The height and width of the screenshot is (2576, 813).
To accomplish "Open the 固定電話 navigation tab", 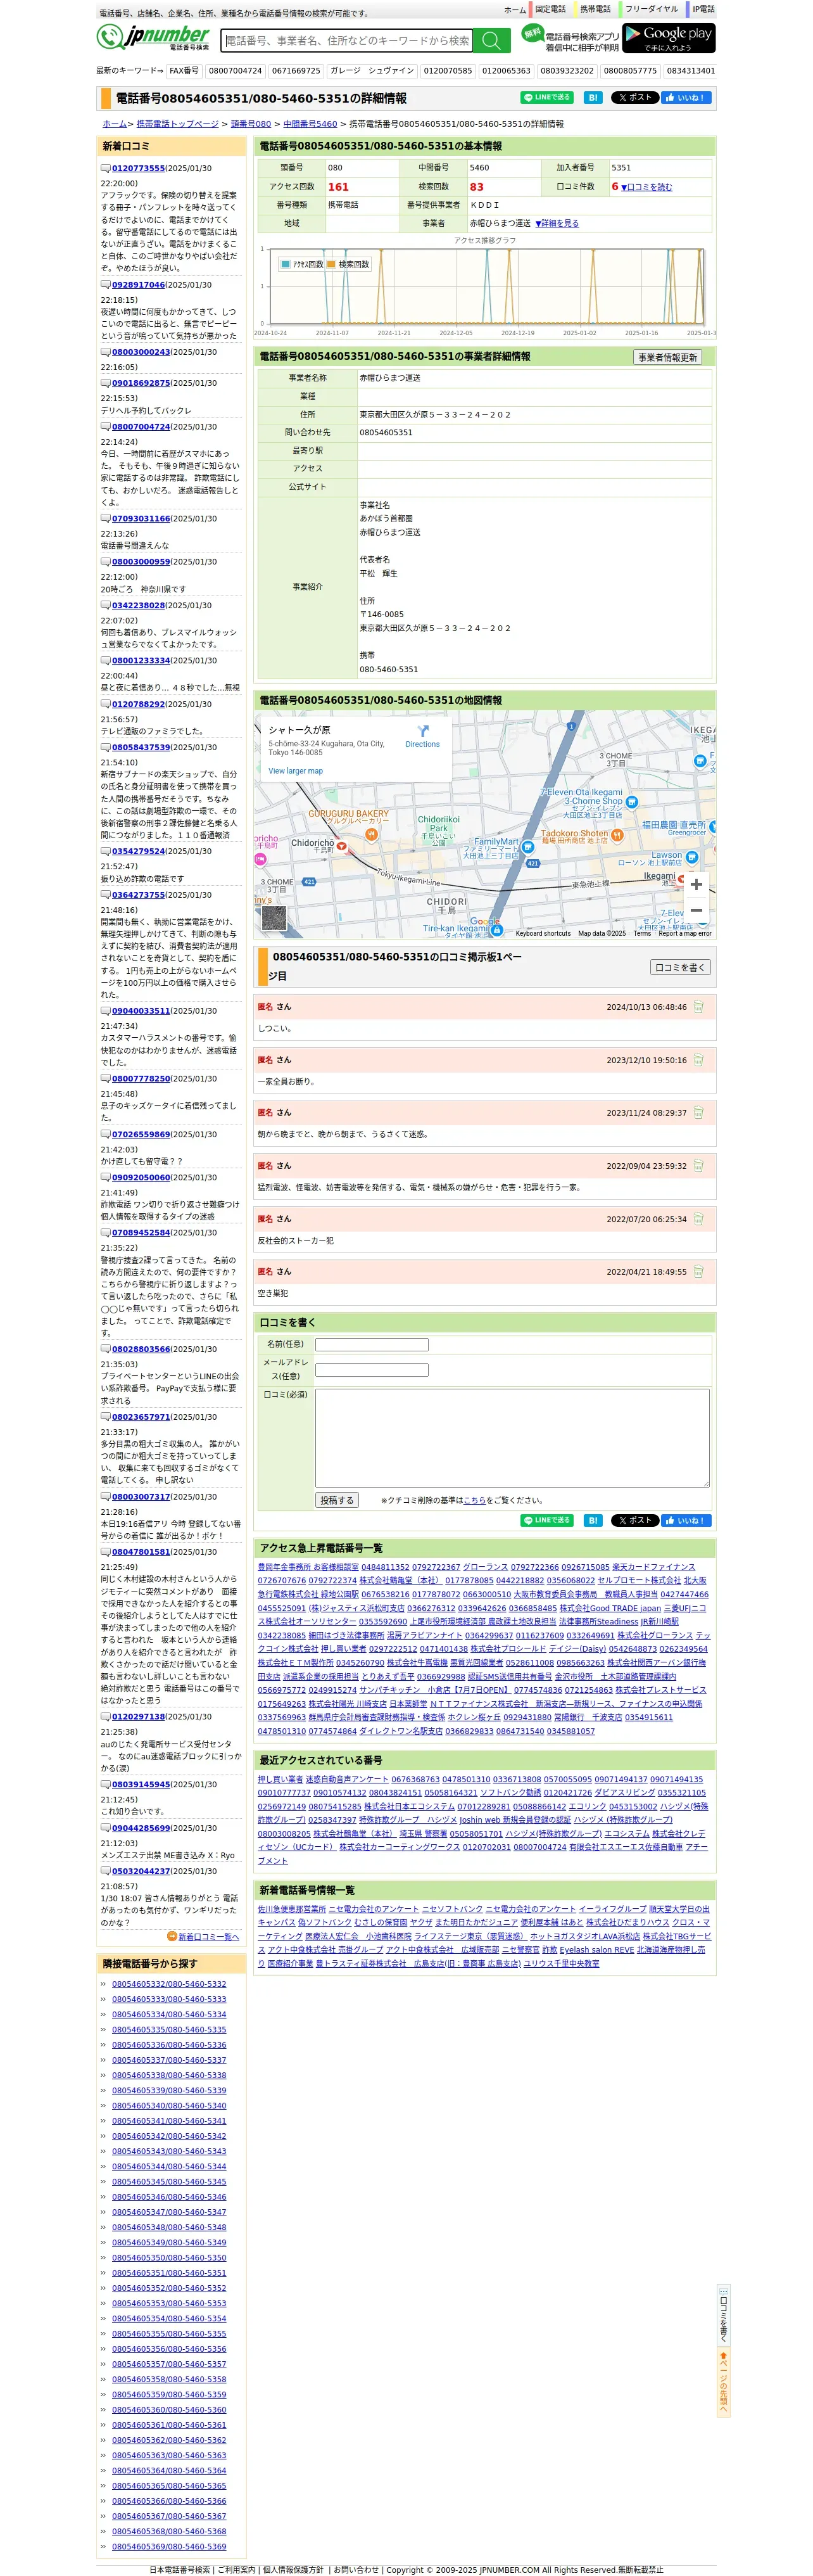I will (550, 9).
